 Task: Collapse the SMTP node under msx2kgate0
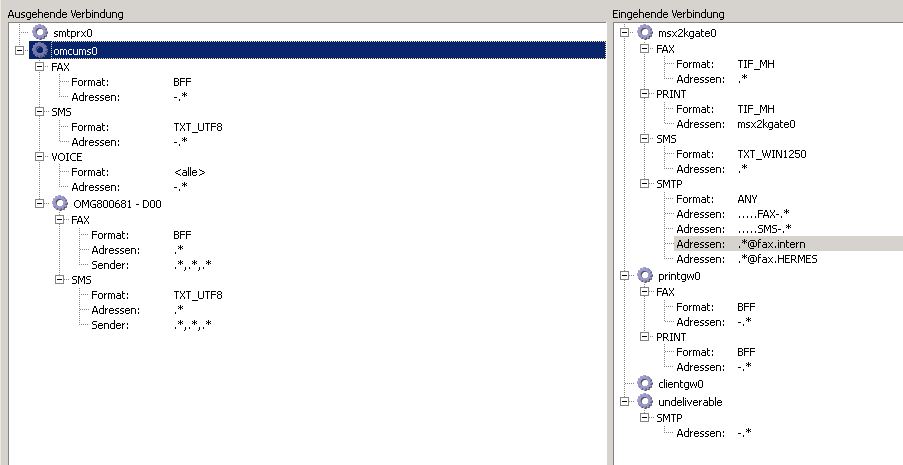pyautogui.click(x=645, y=184)
